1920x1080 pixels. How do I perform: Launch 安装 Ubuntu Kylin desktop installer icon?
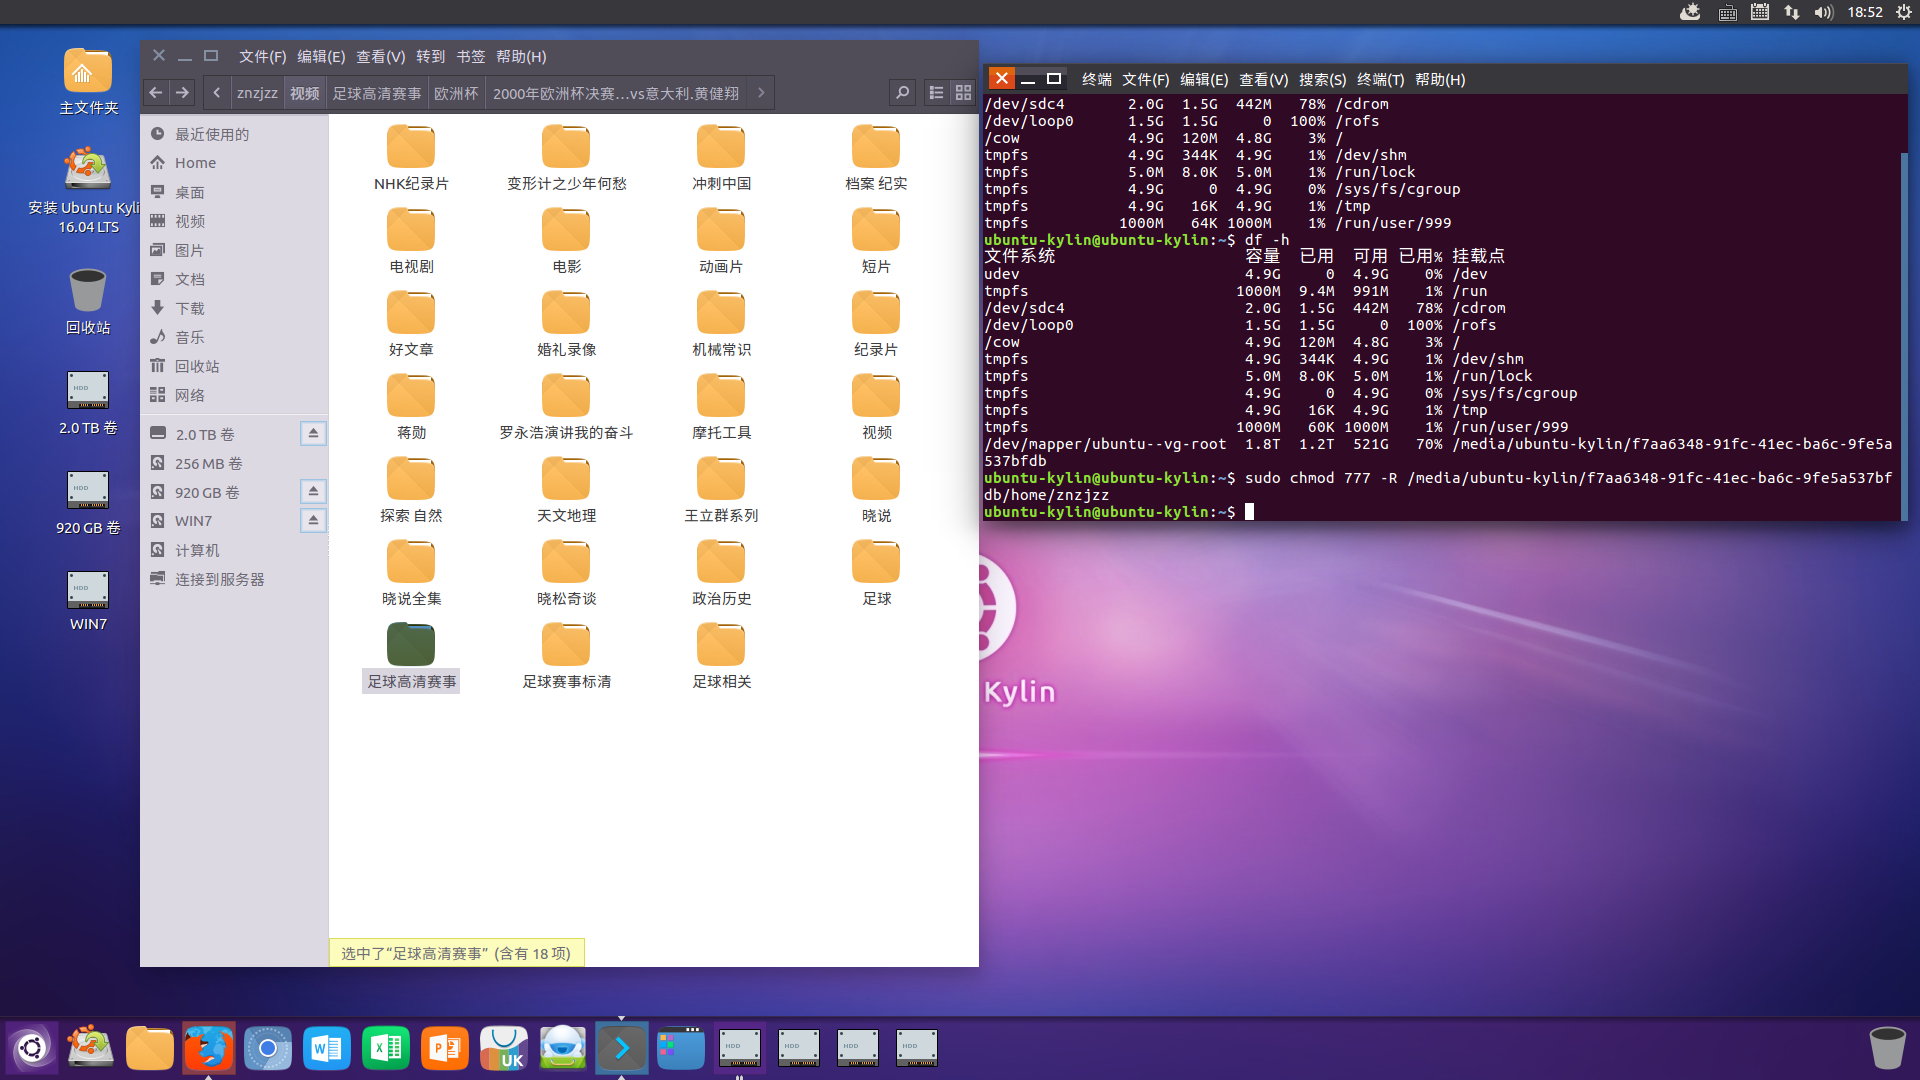pyautogui.click(x=88, y=190)
